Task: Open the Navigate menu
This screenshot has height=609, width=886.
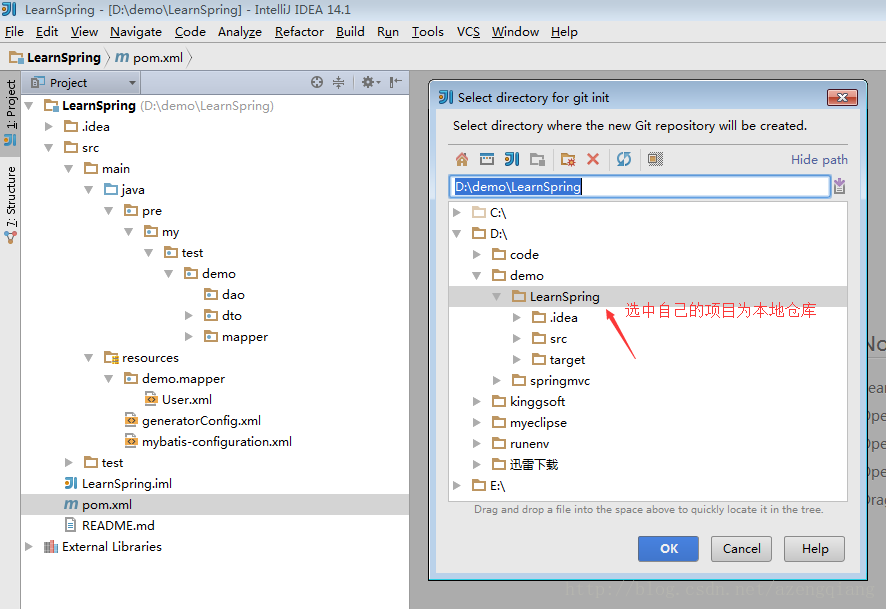Action: pos(136,32)
